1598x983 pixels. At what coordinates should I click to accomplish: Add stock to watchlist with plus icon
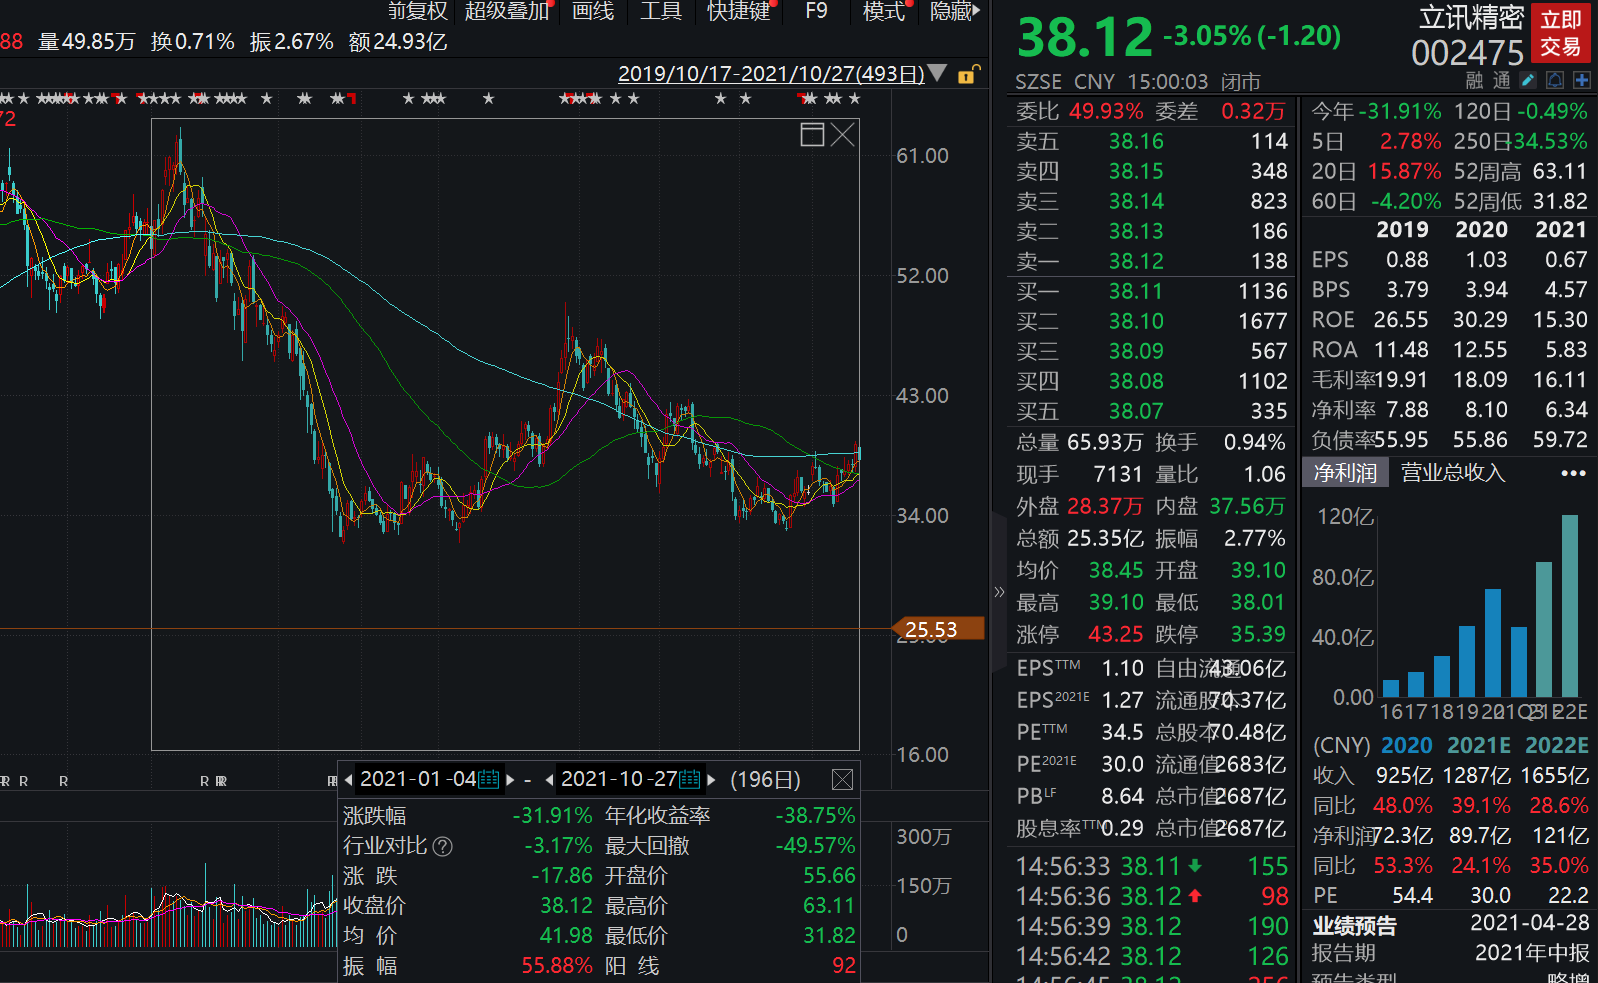(x=1582, y=80)
